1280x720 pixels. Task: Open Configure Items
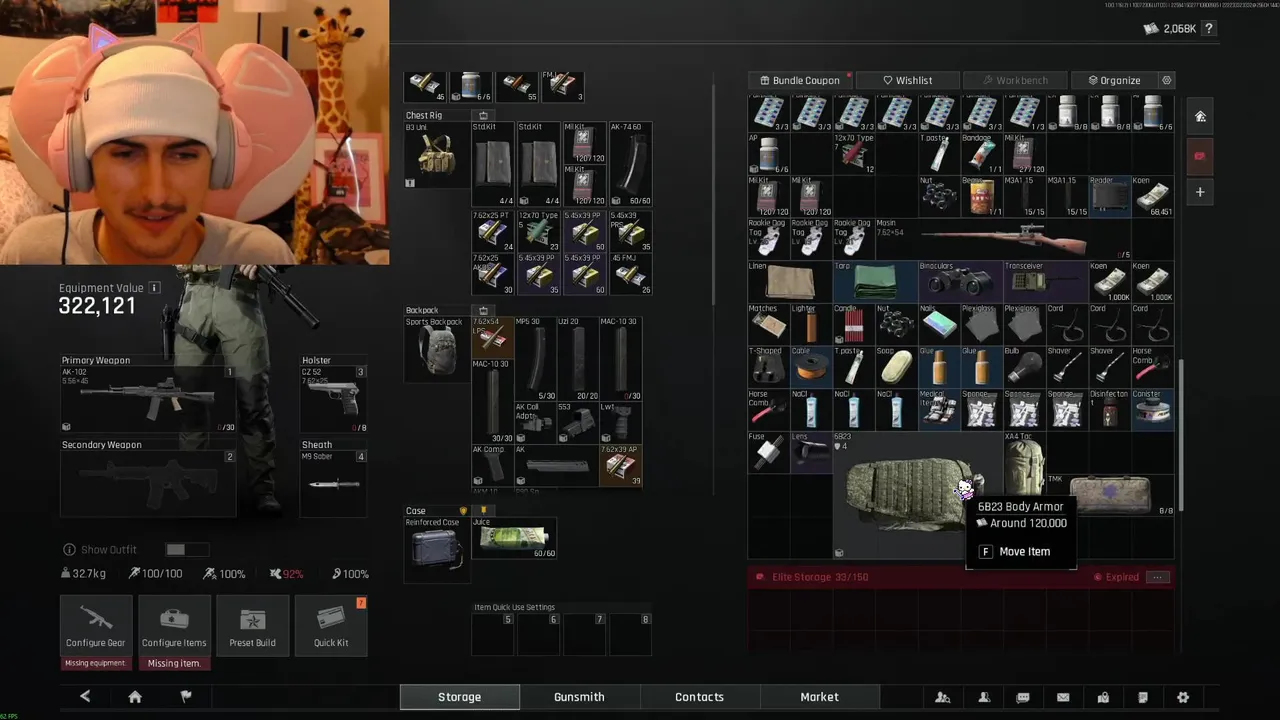pyautogui.click(x=174, y=626)
